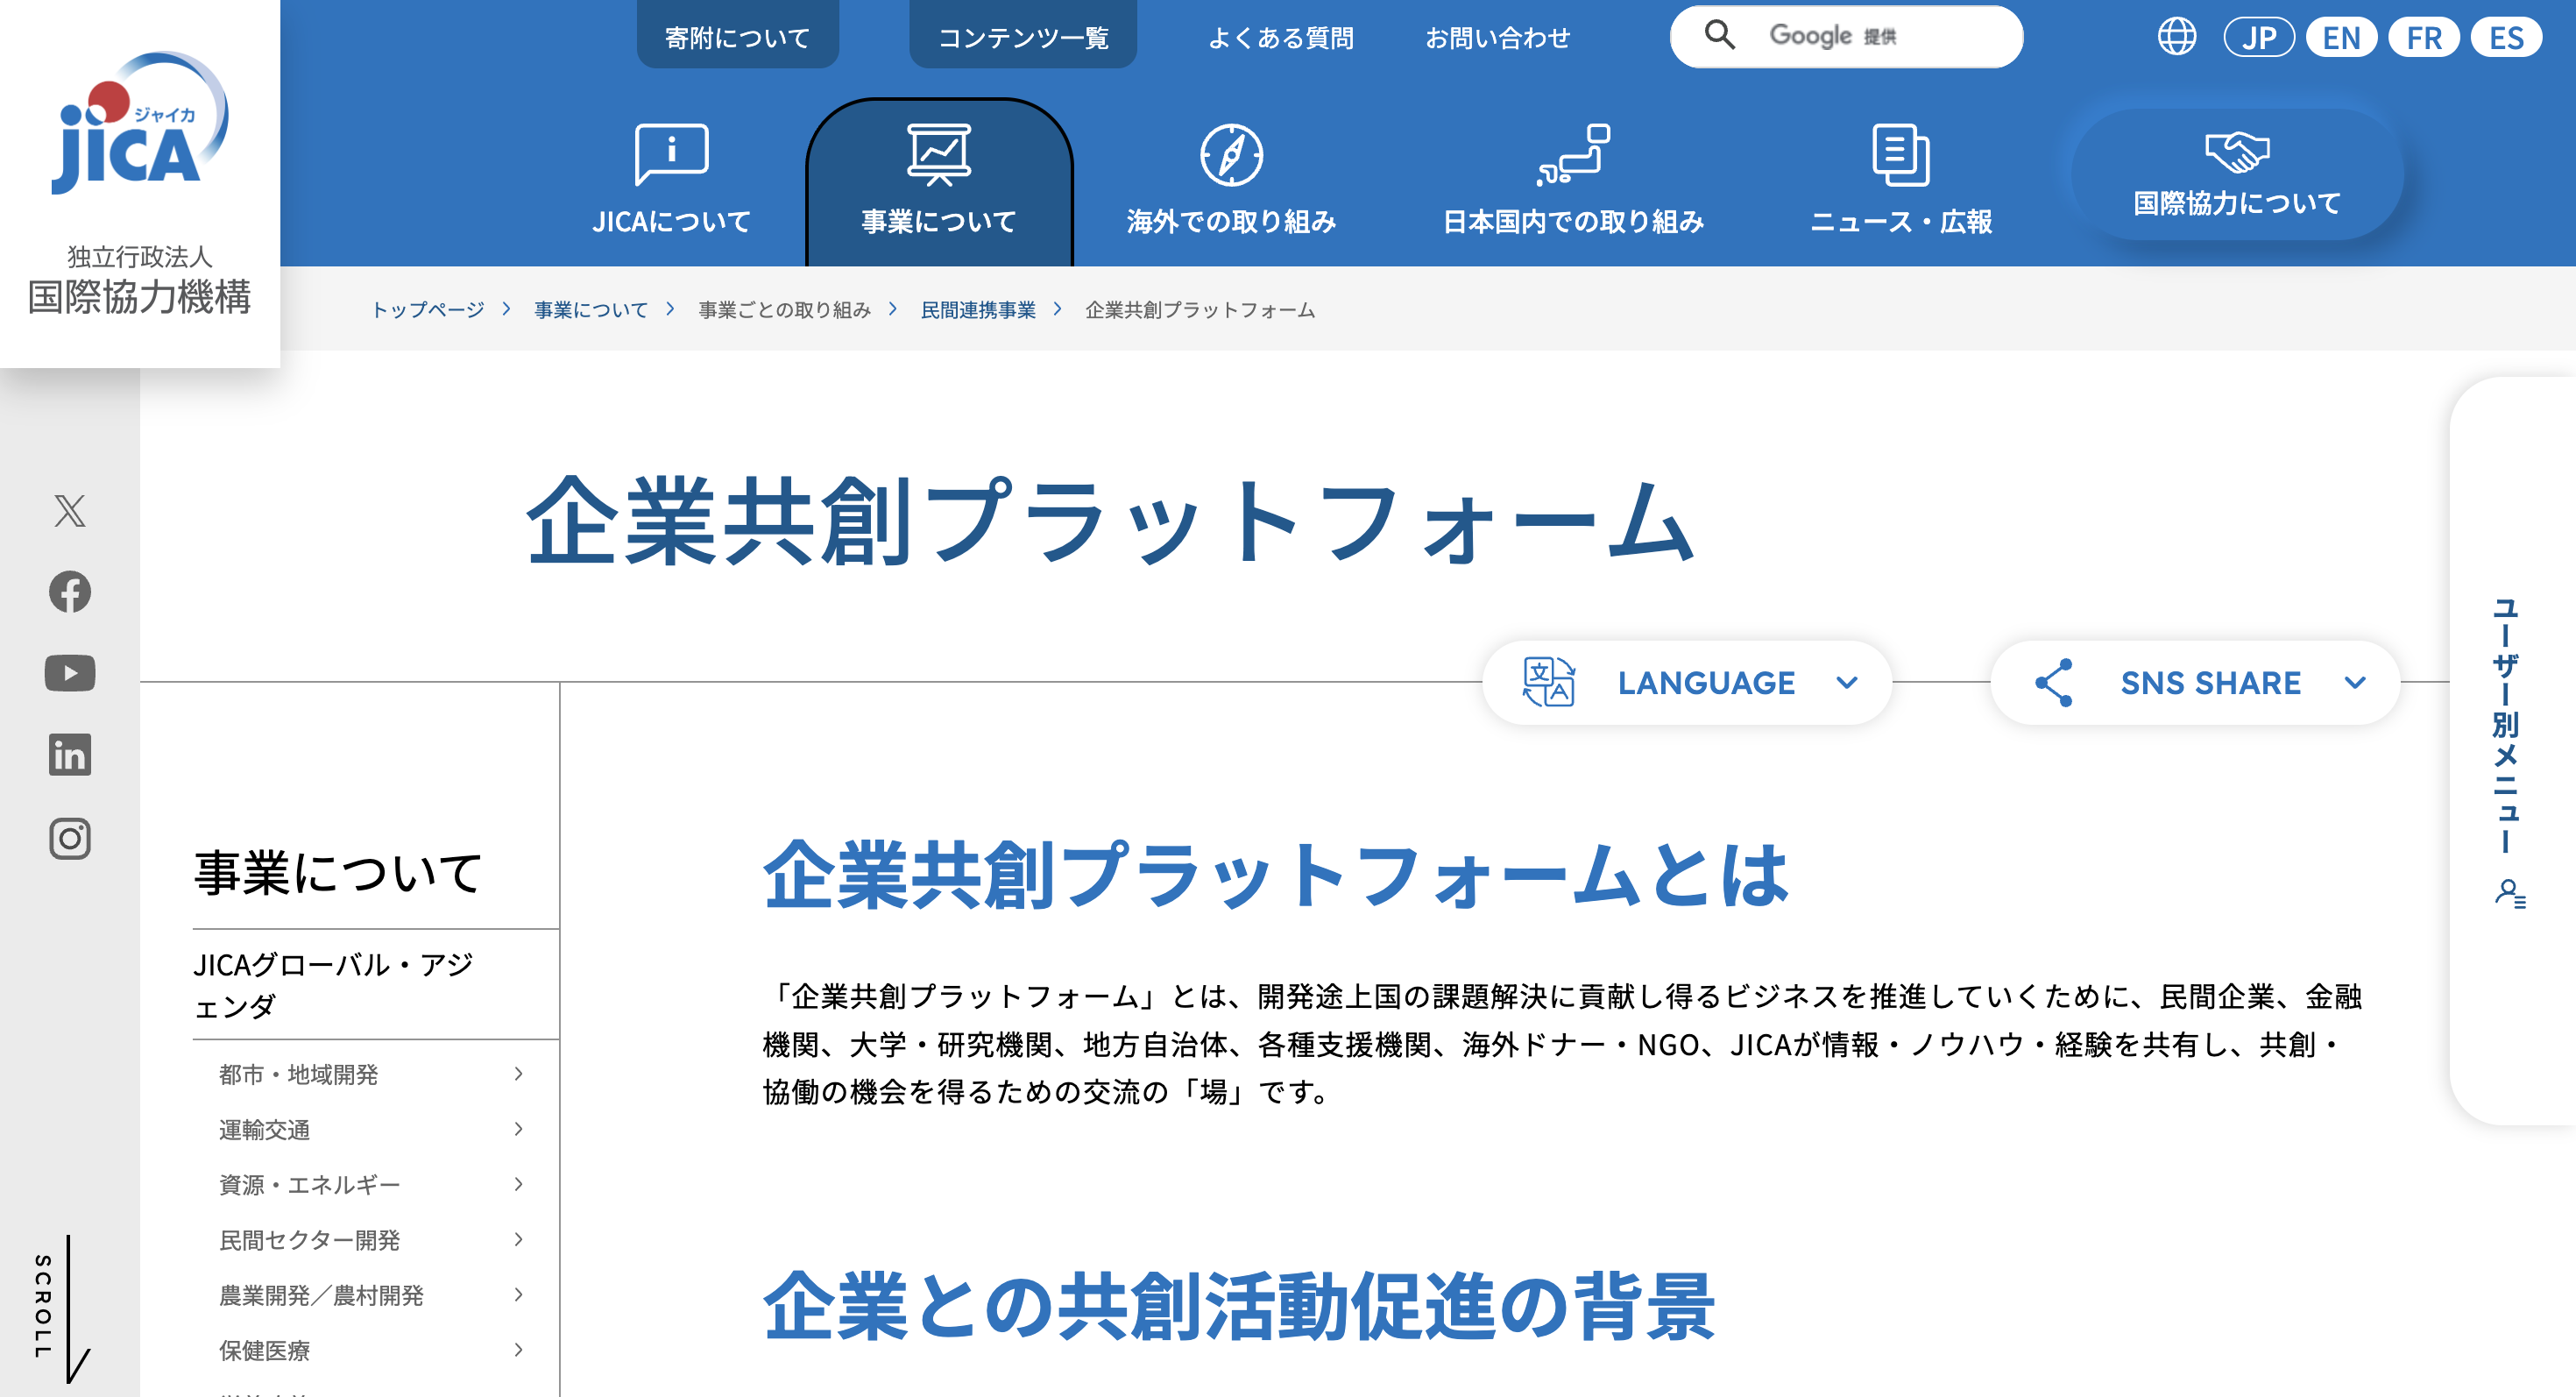2576x1397 pixels.
Task: Click 事業ごとの取り組み breadcrumb text
Action: [x=784, y=310]
